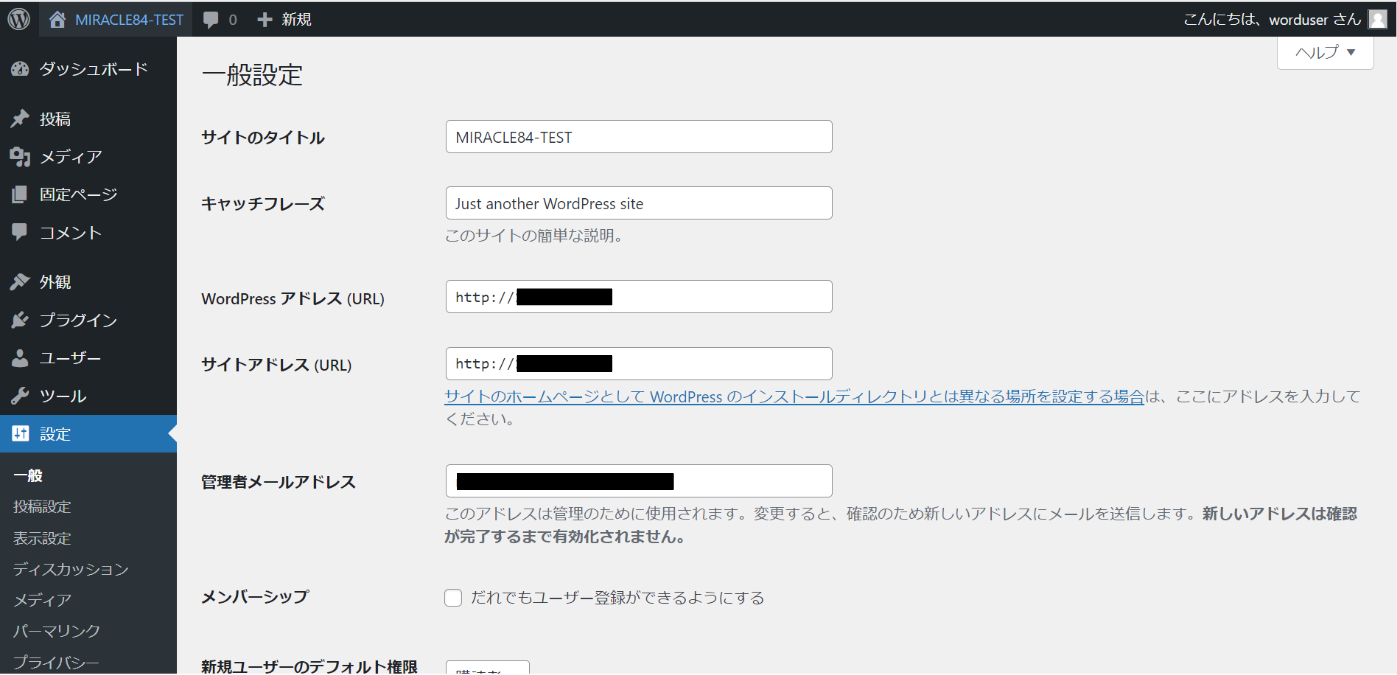Open 固定ページ menu label
Image resolution: width=1397 pixels, height=675 pixels.
click(79, 195)
